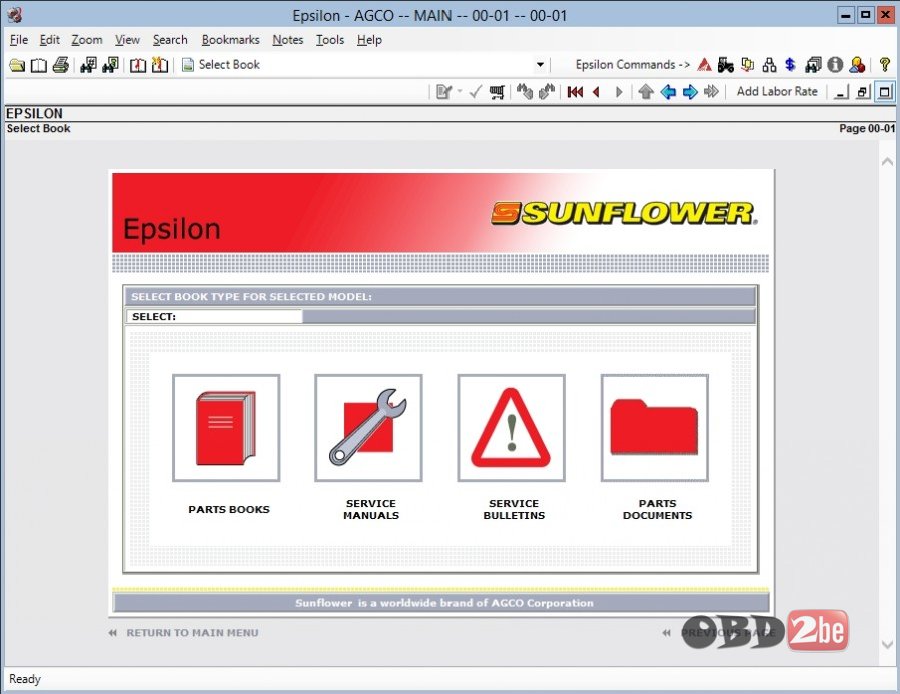900x694 pixels.
Task: Click the notepad edit toolbar icon
Action: point(444,92)
